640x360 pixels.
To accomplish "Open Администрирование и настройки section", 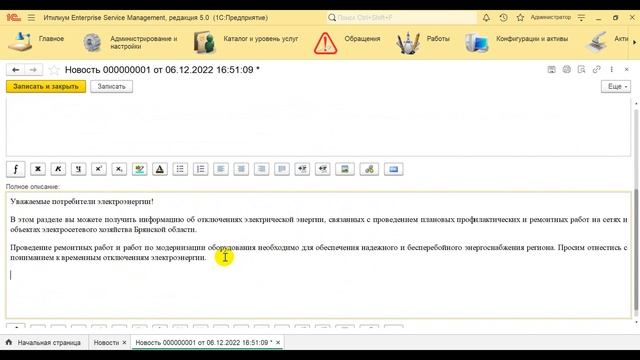I will 130,42.
